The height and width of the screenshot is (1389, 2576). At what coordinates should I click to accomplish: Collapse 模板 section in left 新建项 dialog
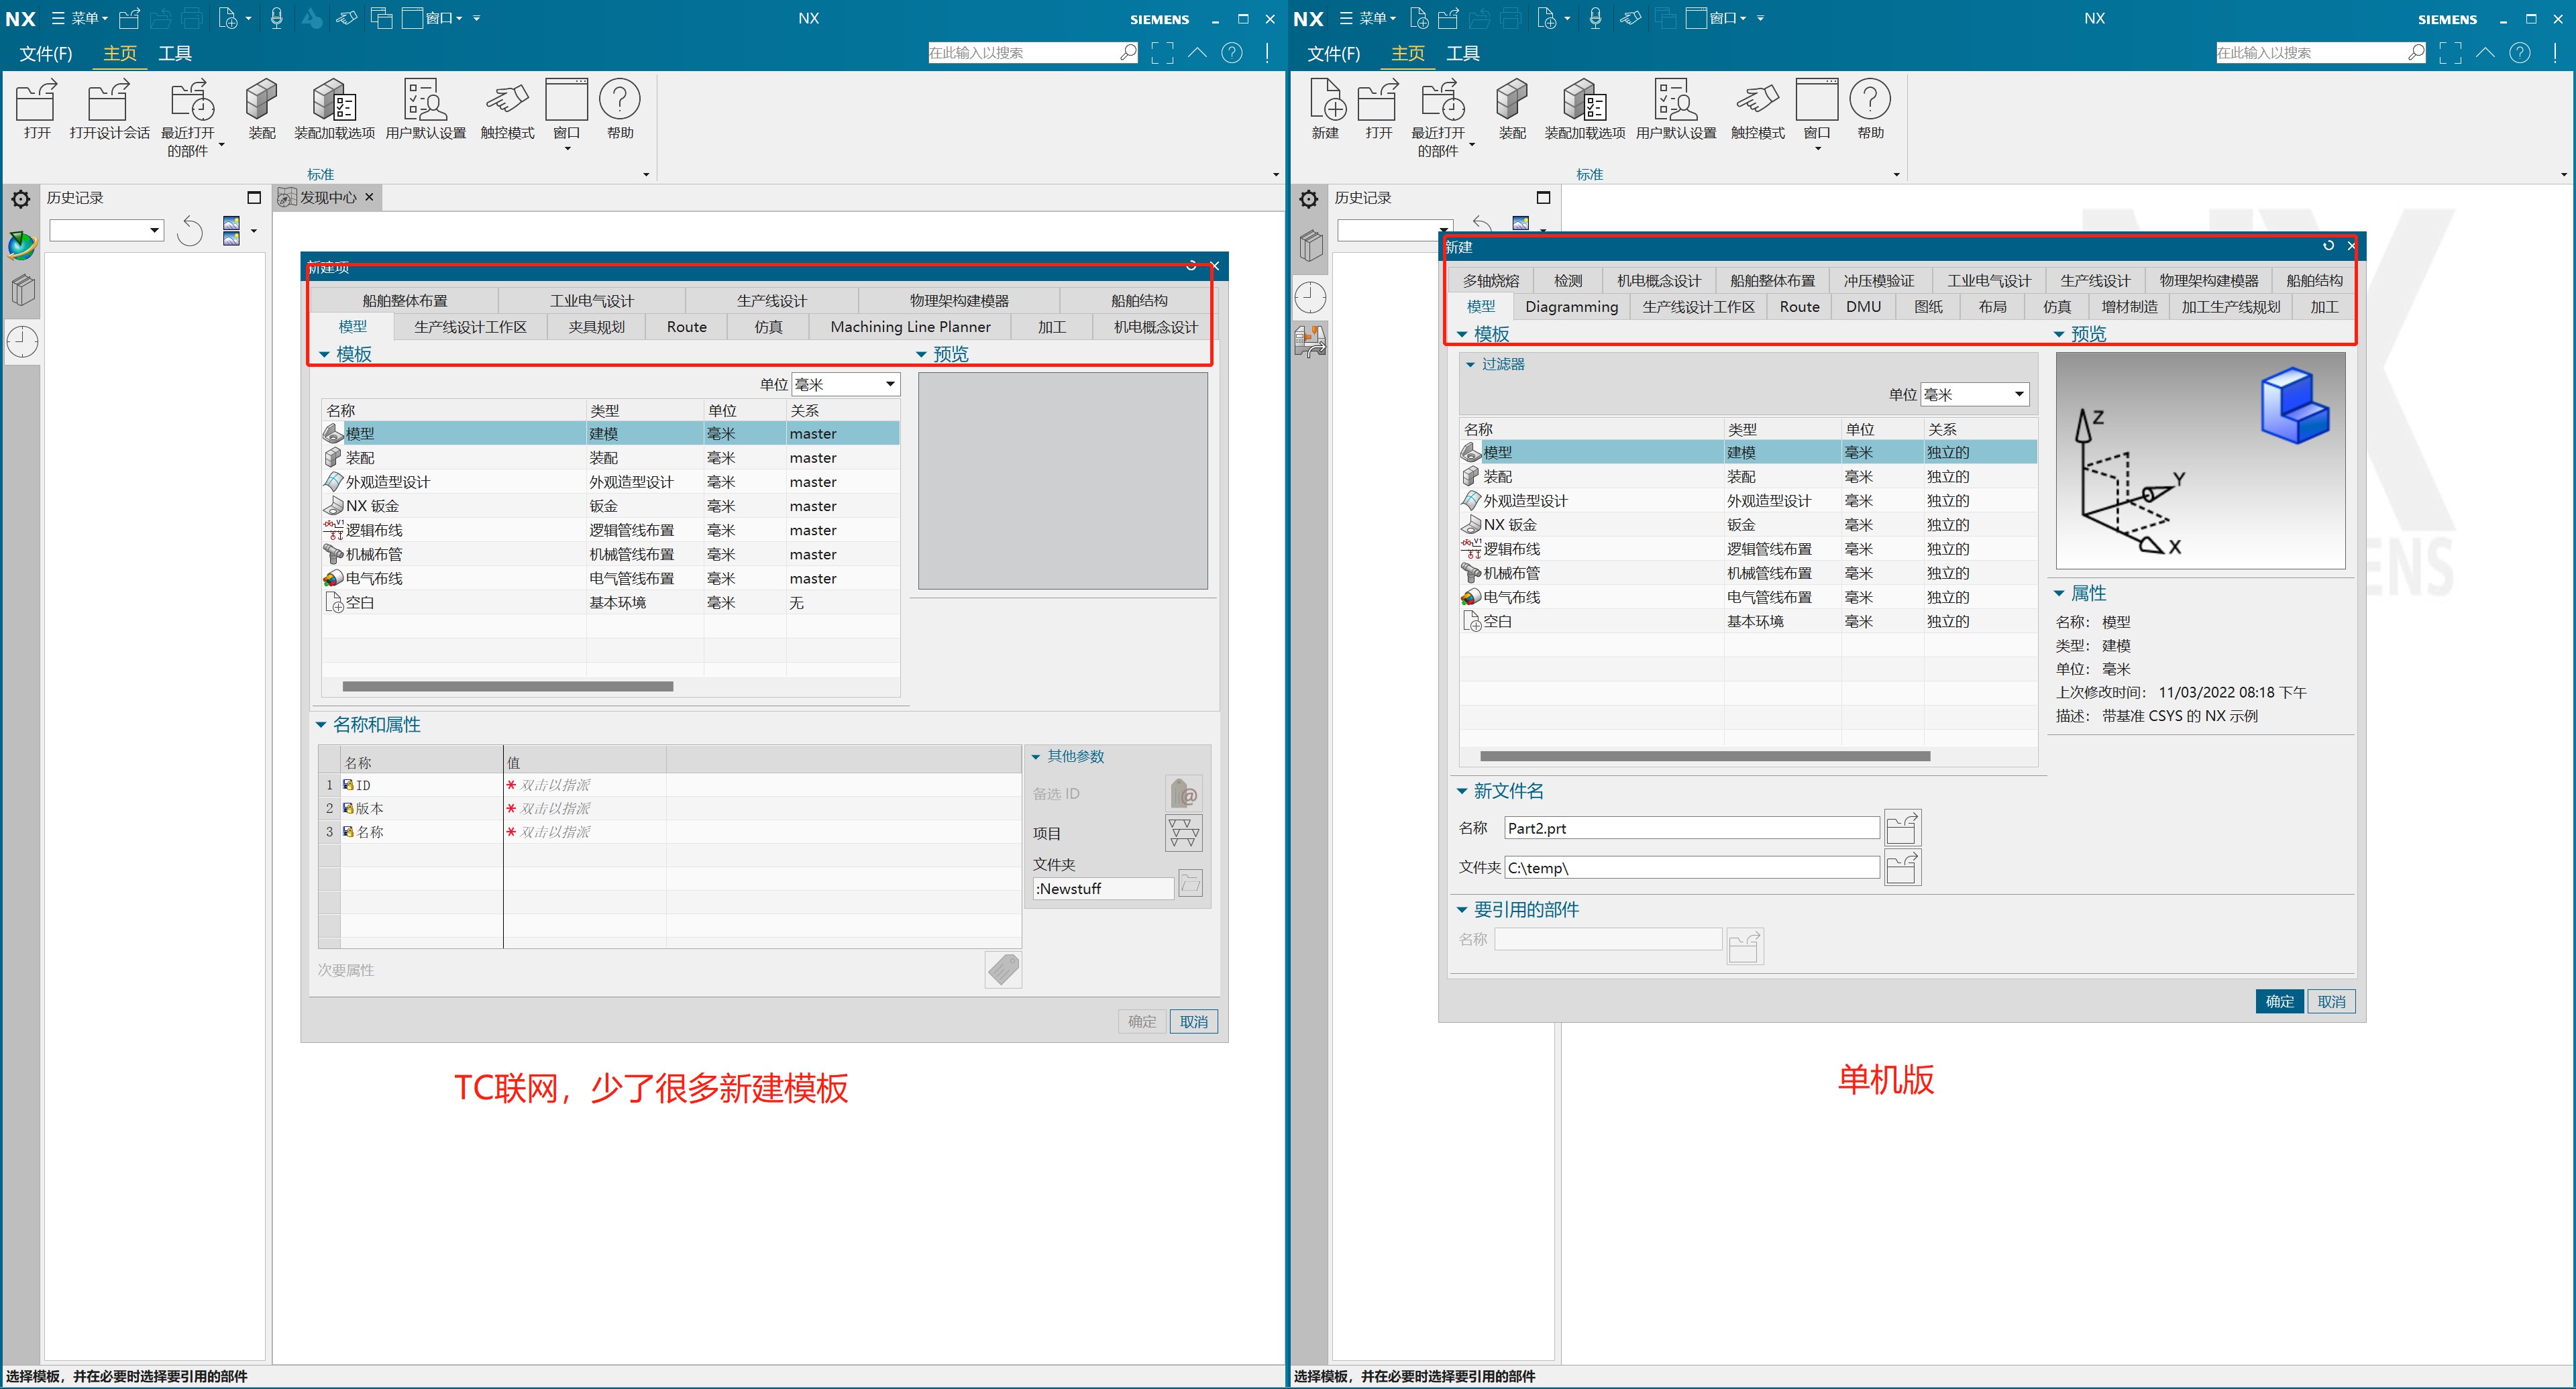[x=324, y=354]
